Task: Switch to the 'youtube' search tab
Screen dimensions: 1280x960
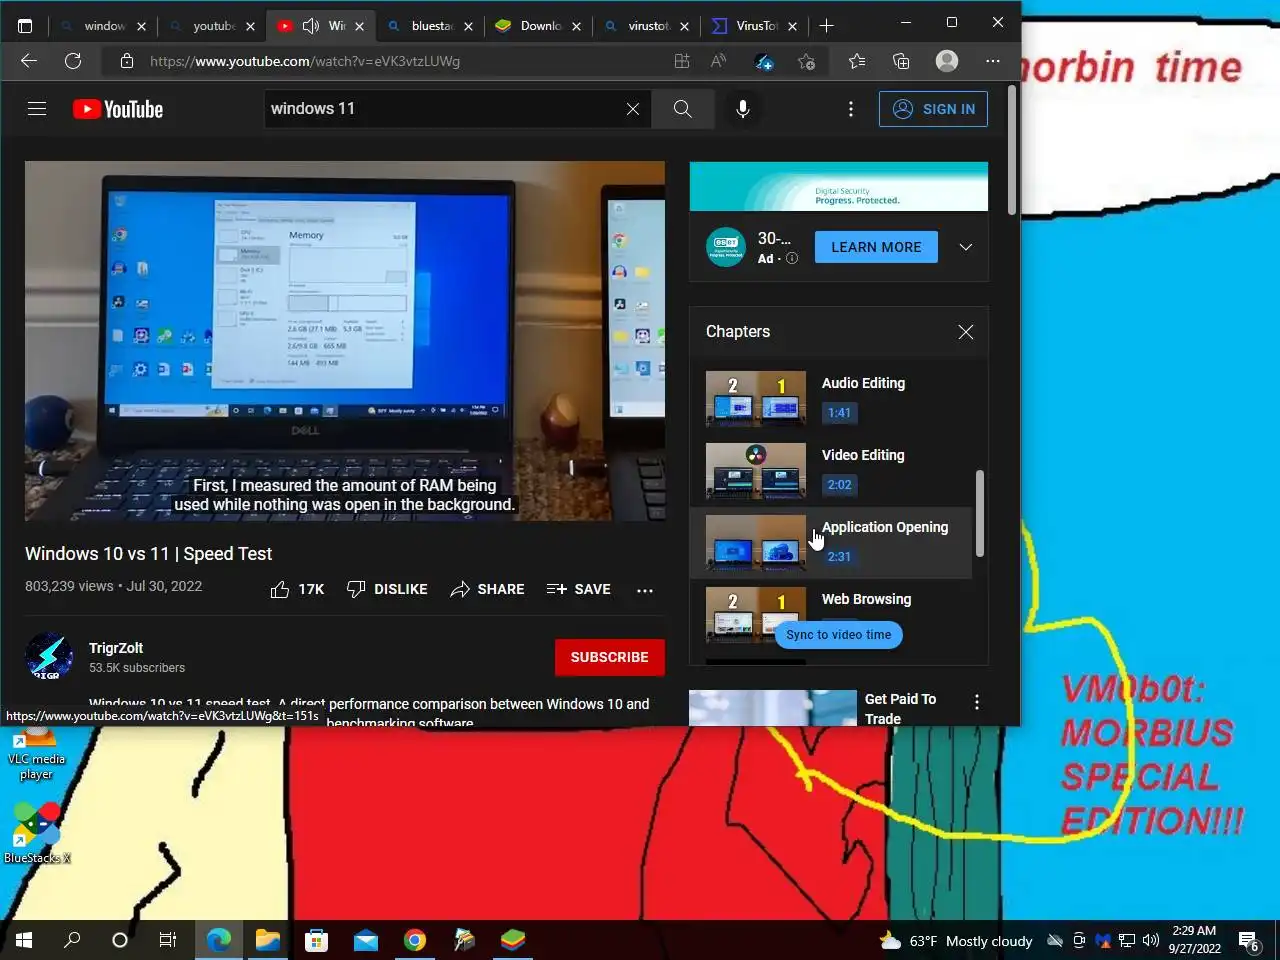Action: (x=214, y=26)
